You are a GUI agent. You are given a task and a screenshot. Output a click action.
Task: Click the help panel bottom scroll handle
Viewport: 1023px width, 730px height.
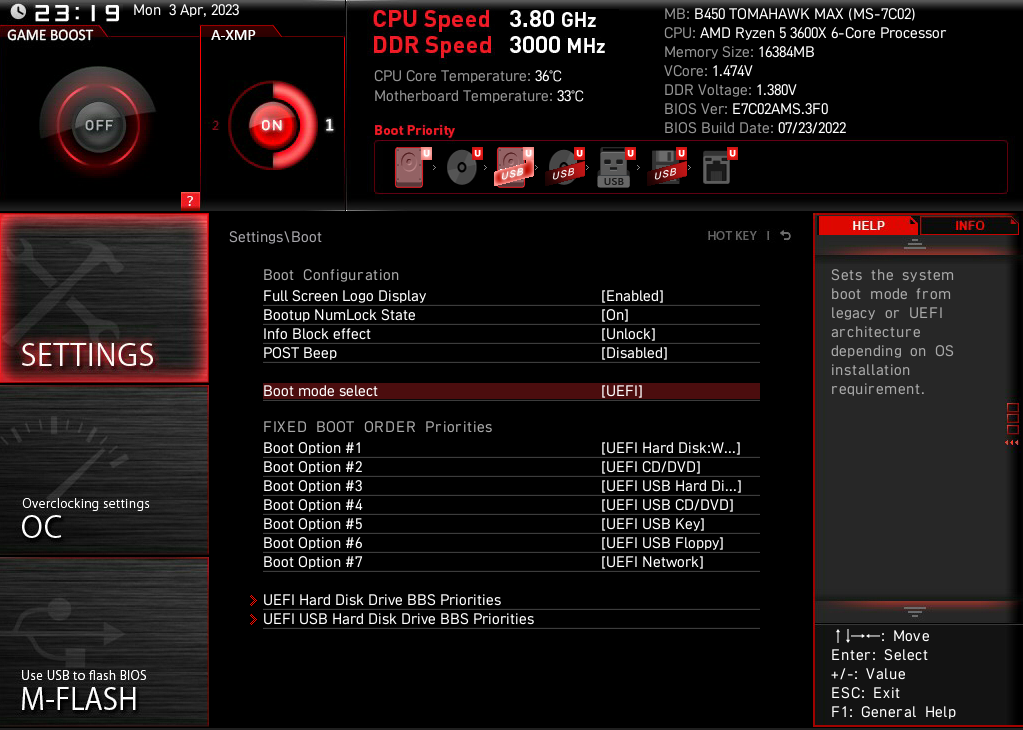pos(915,611)
